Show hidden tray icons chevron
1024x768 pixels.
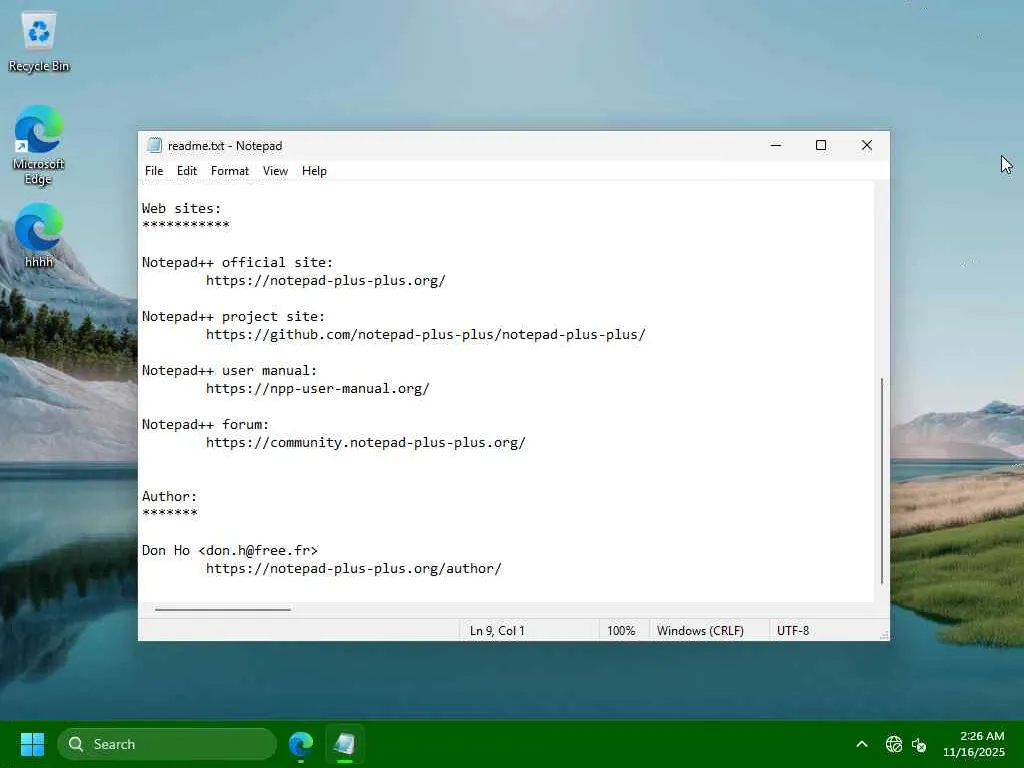[862, 744]
